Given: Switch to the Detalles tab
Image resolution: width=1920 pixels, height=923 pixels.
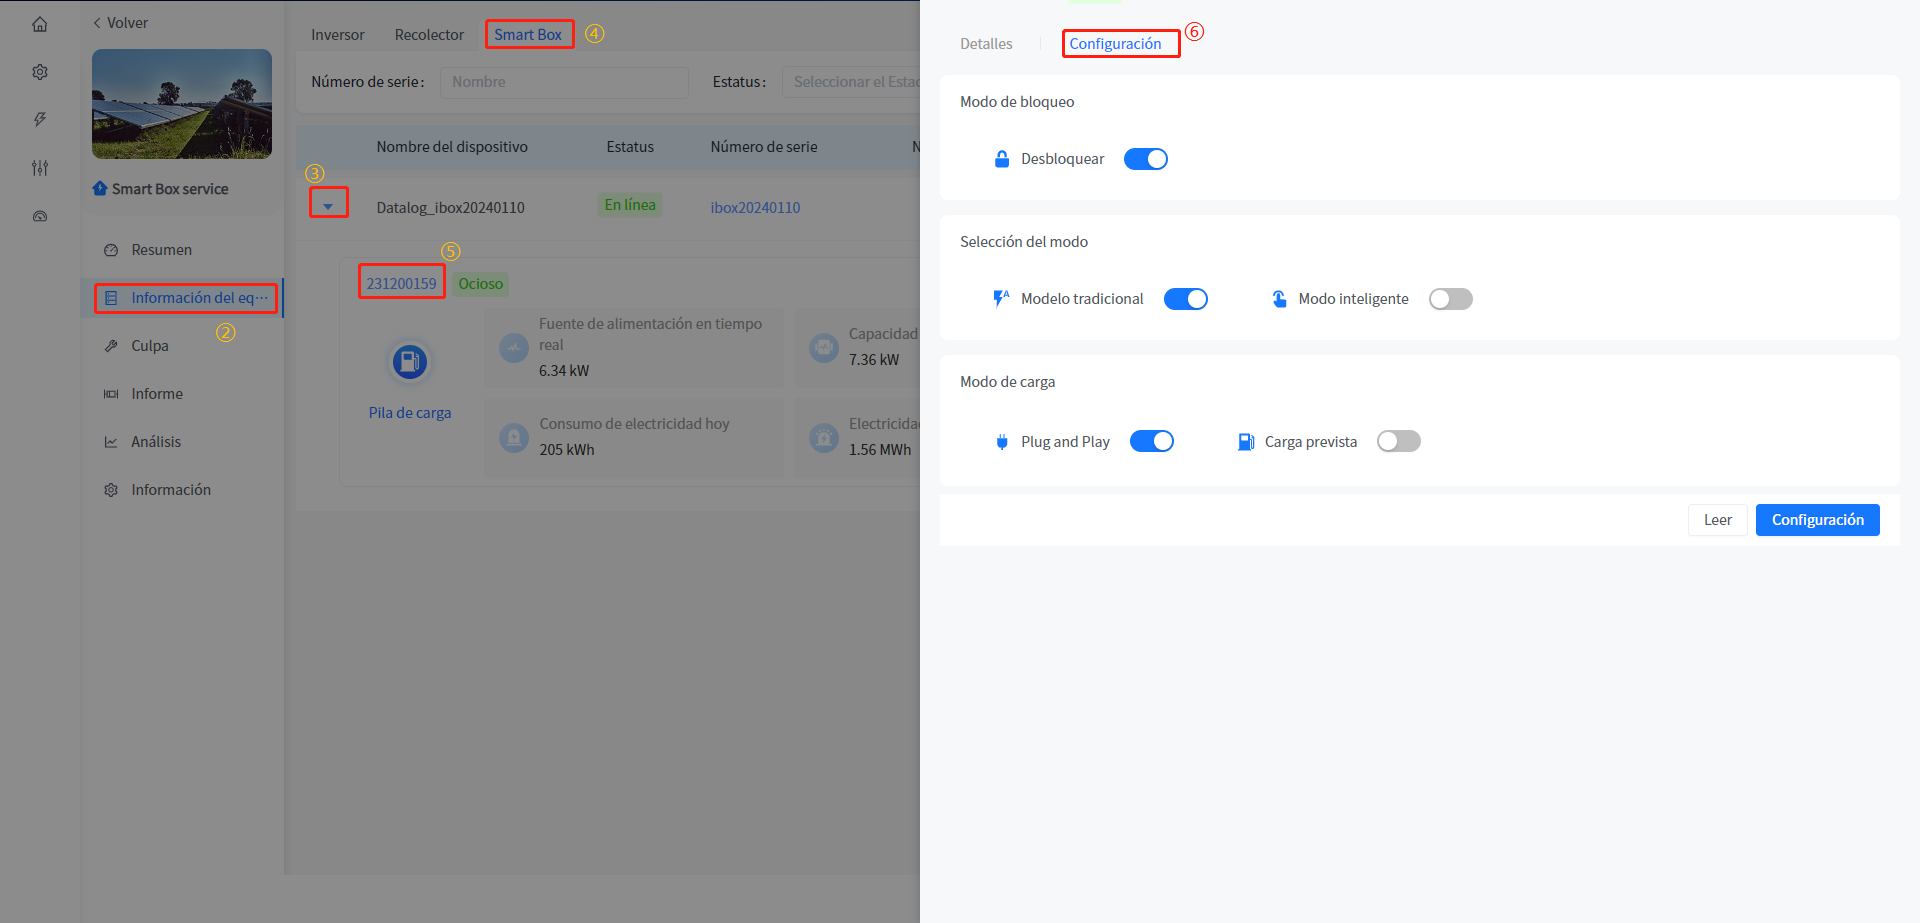Looking at the screenshot, I should pos(986,44).
